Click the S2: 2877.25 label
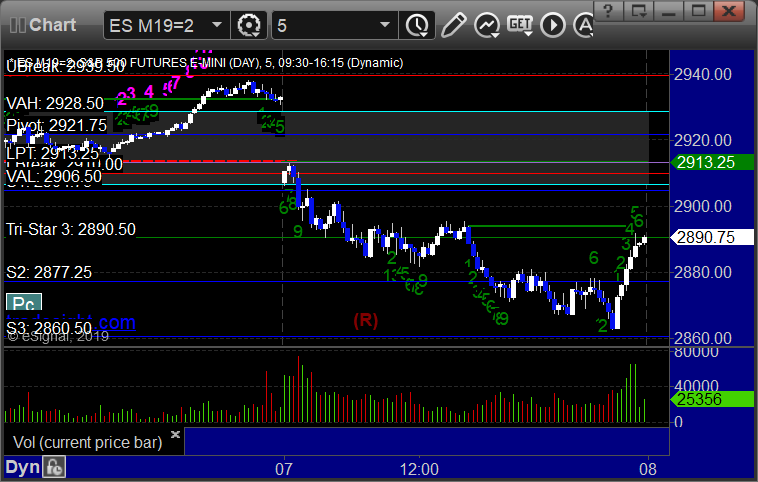 [x=48, y=272]
